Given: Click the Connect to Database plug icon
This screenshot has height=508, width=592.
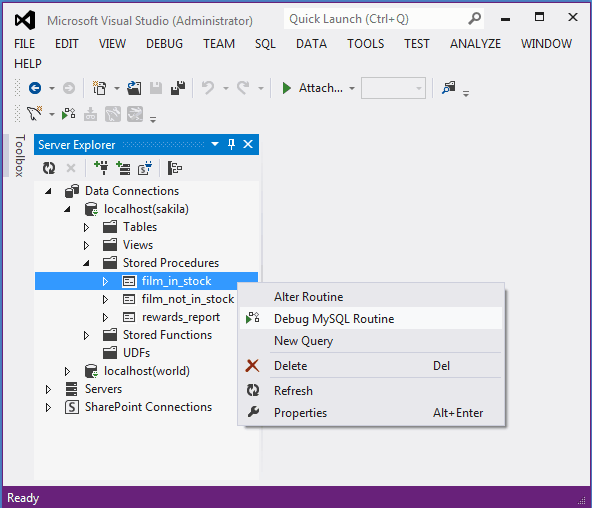Looking at the screenshot, I should click(x=101, y=168).
